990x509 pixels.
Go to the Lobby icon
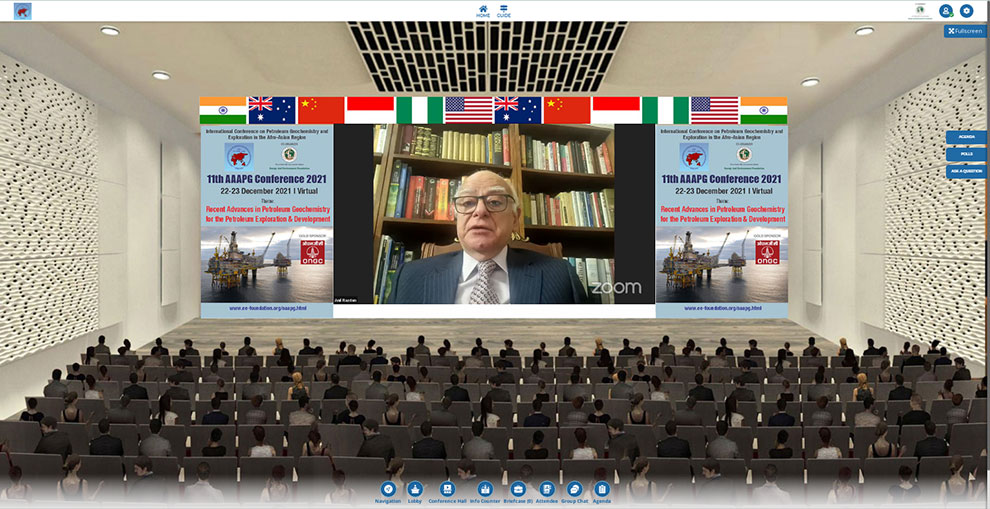tap(415, 489)
